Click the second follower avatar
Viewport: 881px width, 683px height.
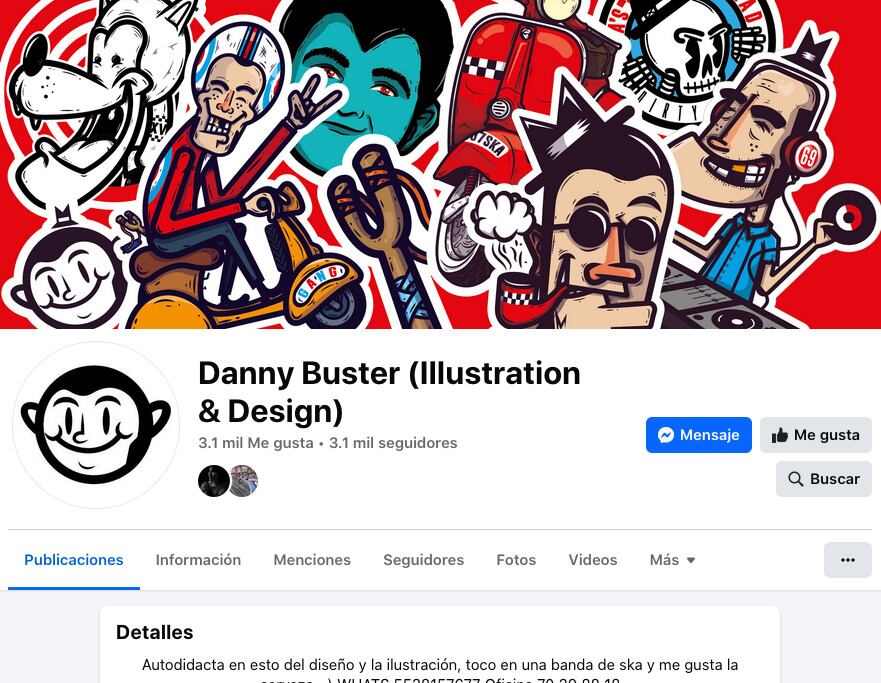pyautogui.click(x=244, y=481)
